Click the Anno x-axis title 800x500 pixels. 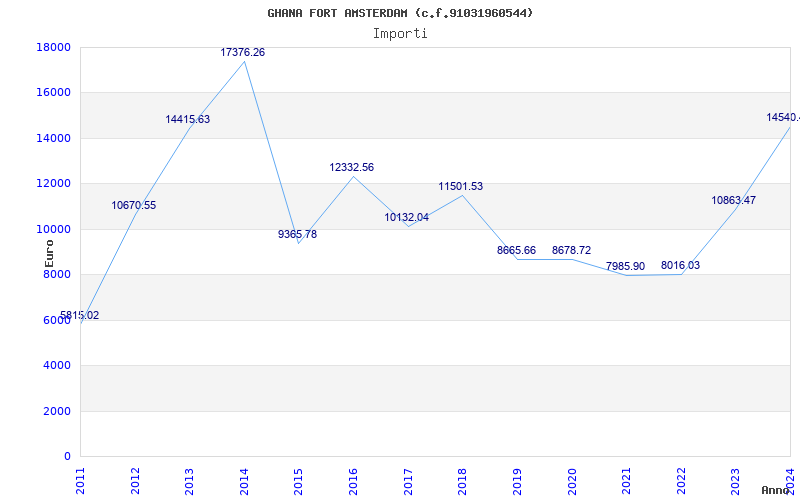coord(776,490)
